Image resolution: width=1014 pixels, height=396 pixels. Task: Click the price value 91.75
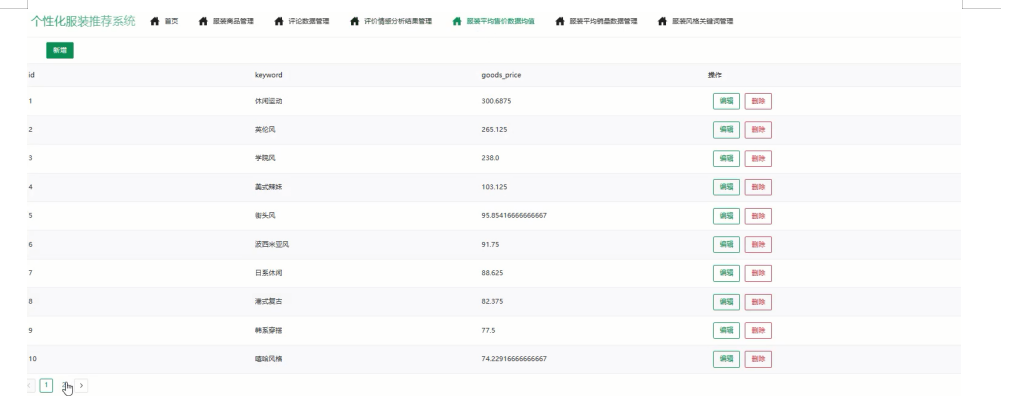(490, 245)
